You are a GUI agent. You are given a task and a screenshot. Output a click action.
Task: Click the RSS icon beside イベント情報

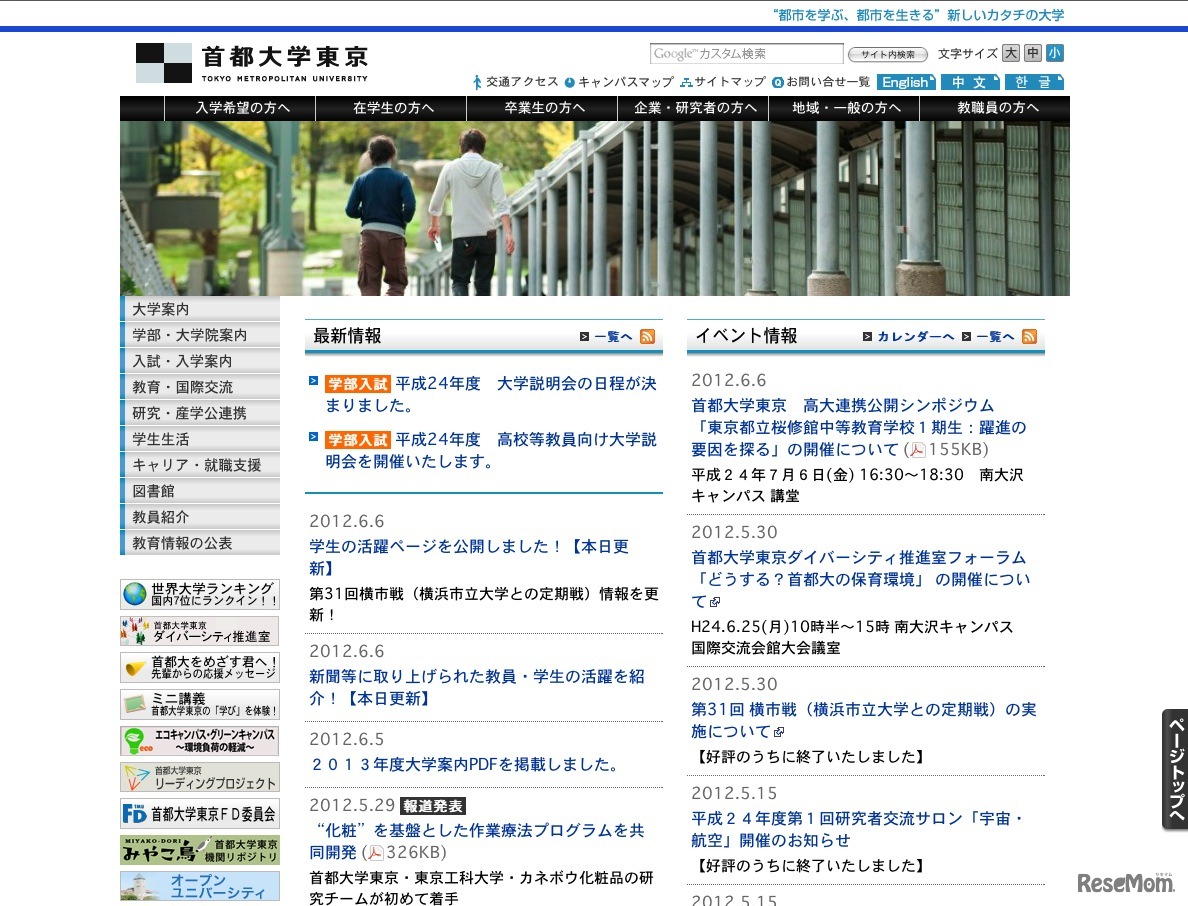point(1029,336)
